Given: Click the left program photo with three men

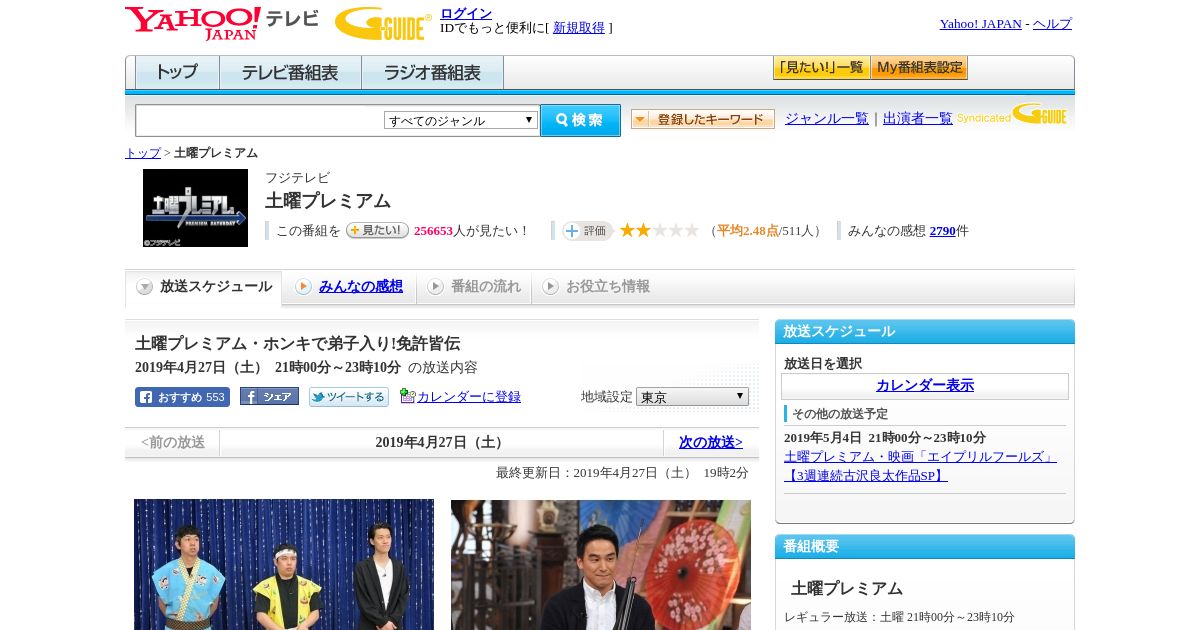Looking at the screenshot, I should click(284, 565).
